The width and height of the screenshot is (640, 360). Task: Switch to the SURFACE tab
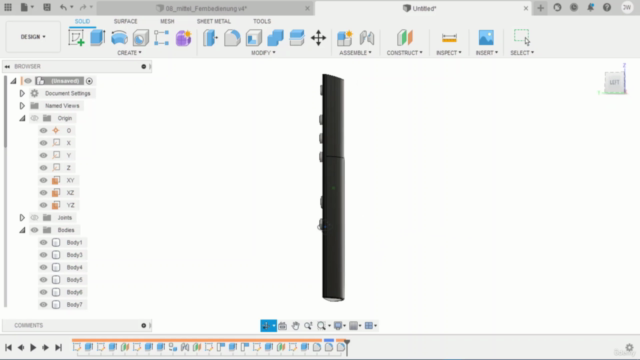point(125,21)
